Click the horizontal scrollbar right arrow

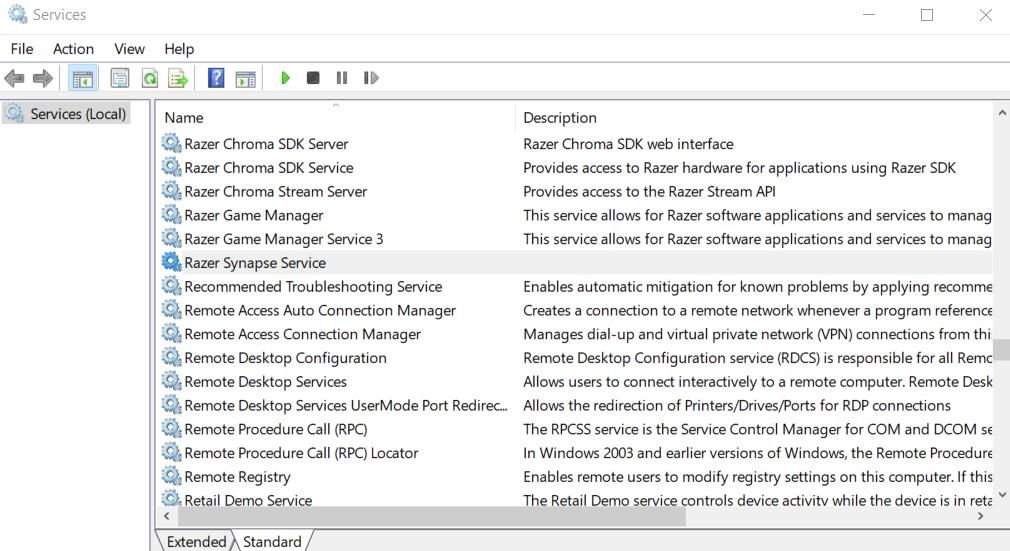pyautogui.click(x=980, y=516)
